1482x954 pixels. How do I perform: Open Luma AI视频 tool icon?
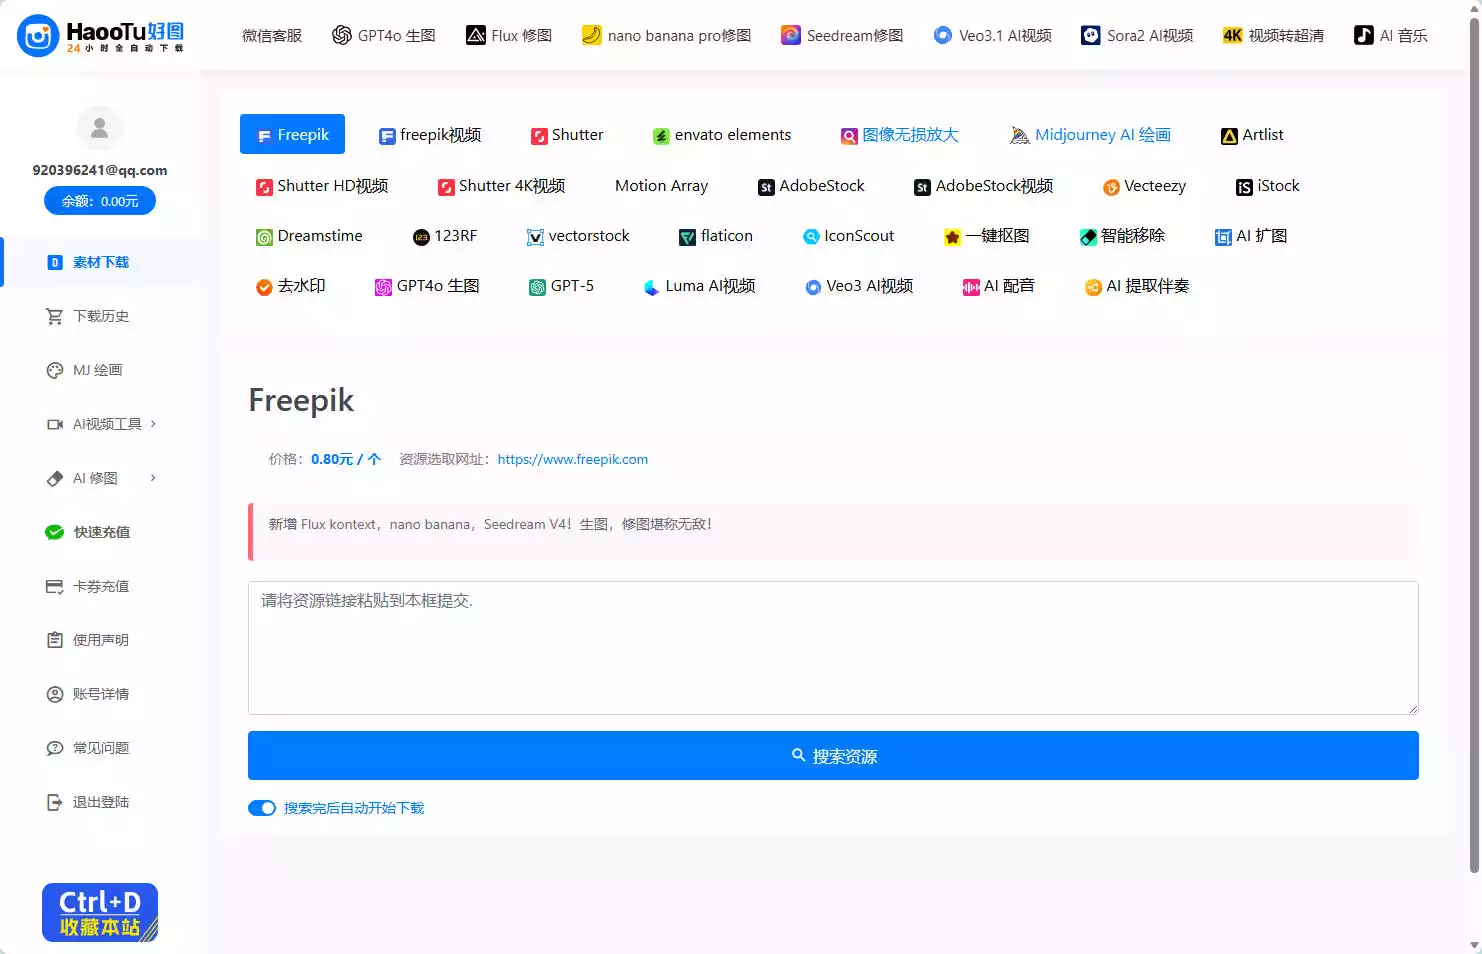652,287
